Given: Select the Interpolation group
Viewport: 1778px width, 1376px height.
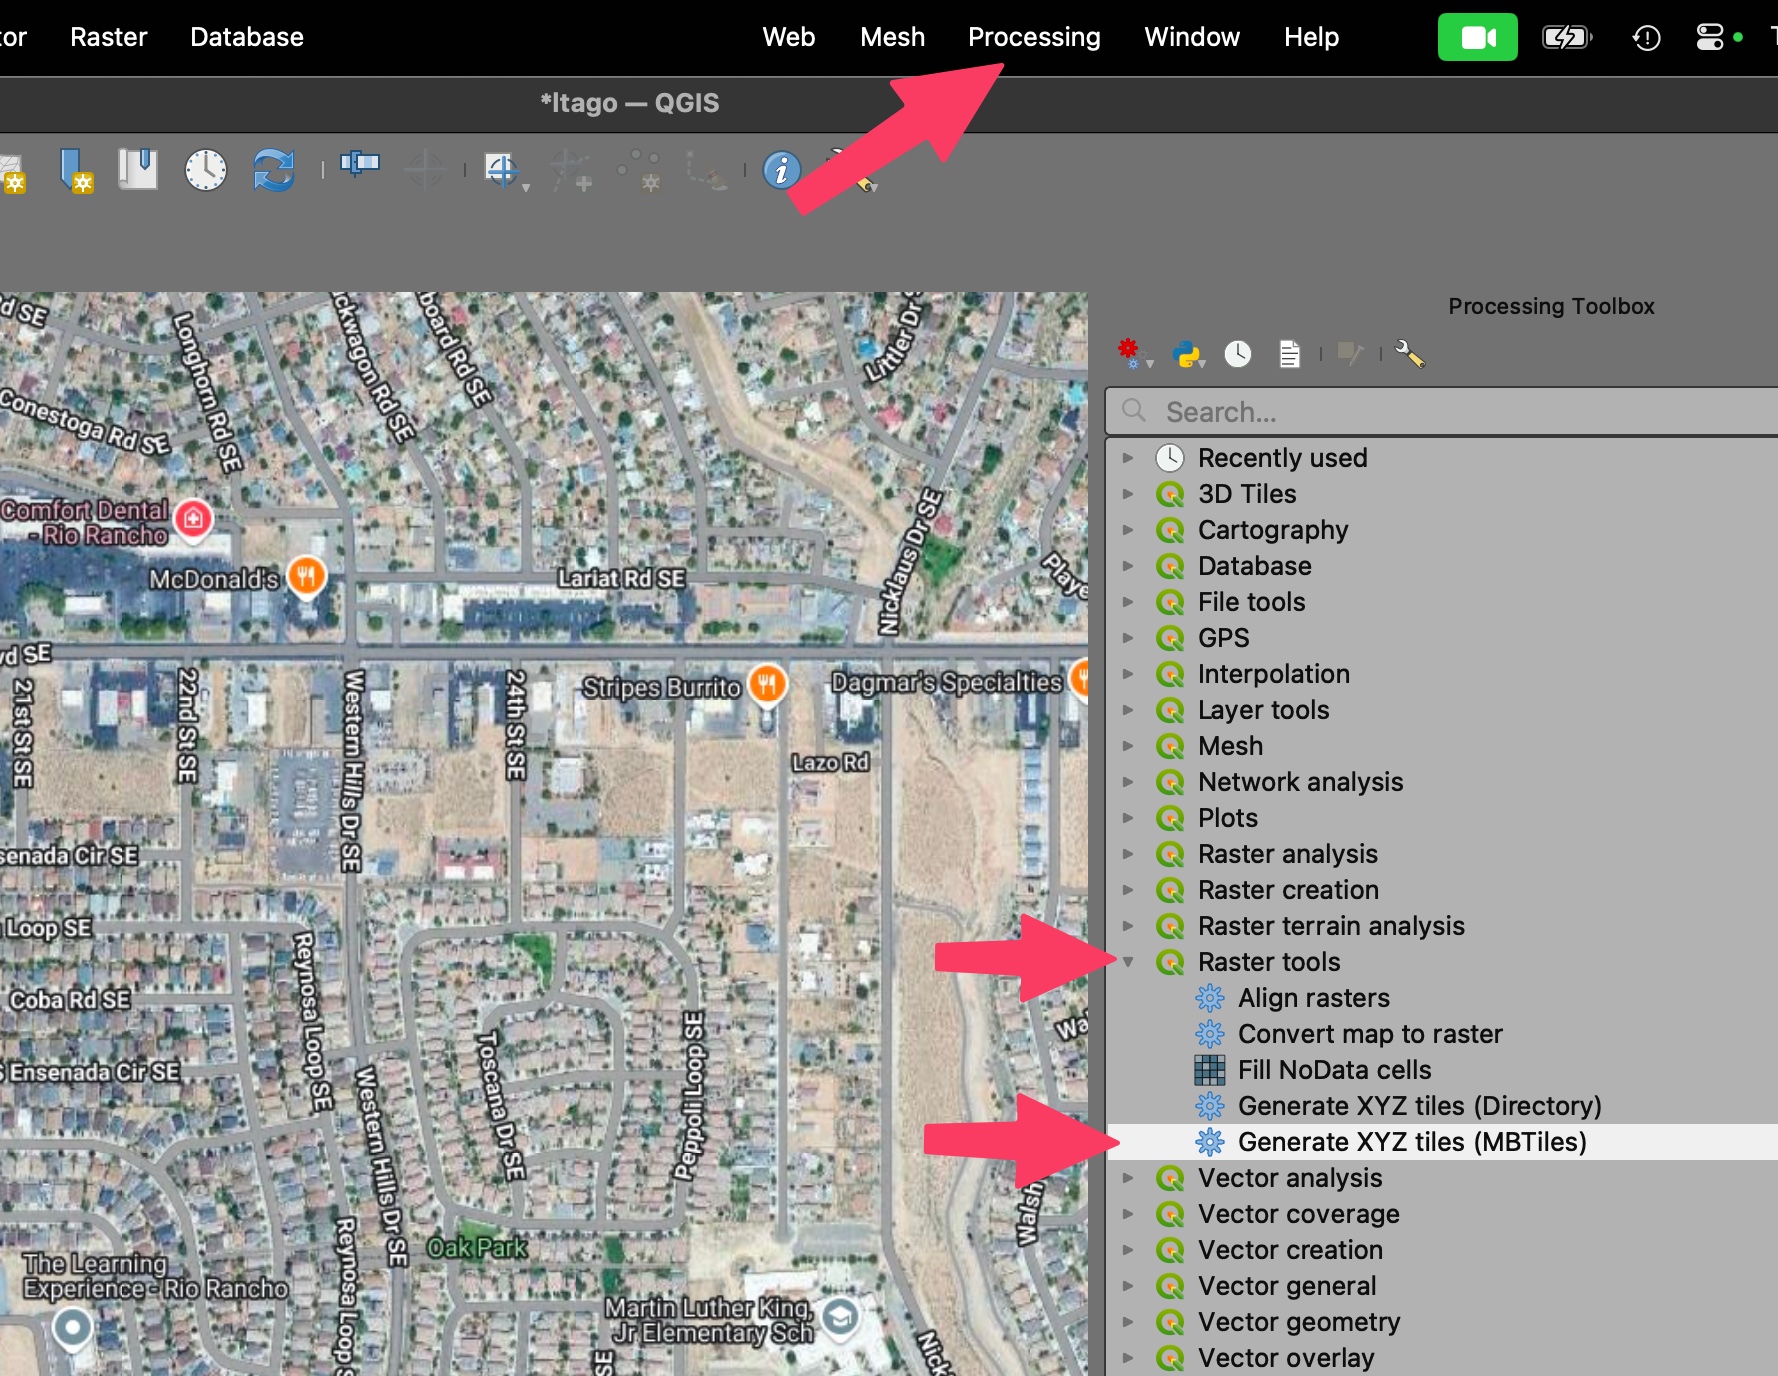Looking at the screenshot, I should 1274,674.
